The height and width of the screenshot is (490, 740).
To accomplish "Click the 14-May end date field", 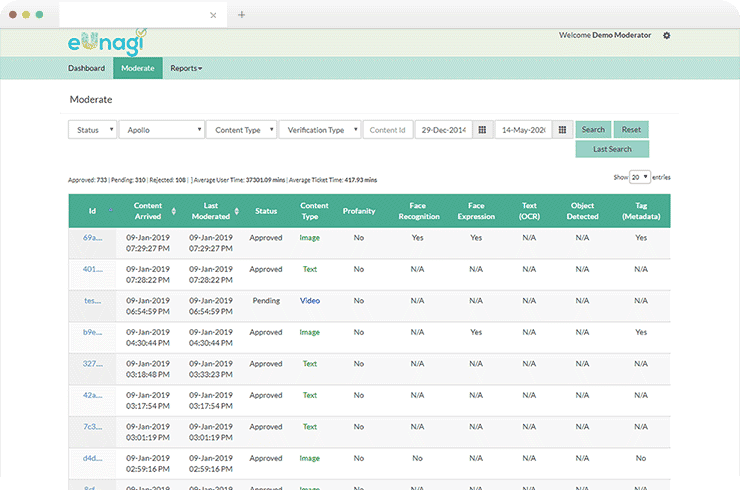I will tap(523, 130).
